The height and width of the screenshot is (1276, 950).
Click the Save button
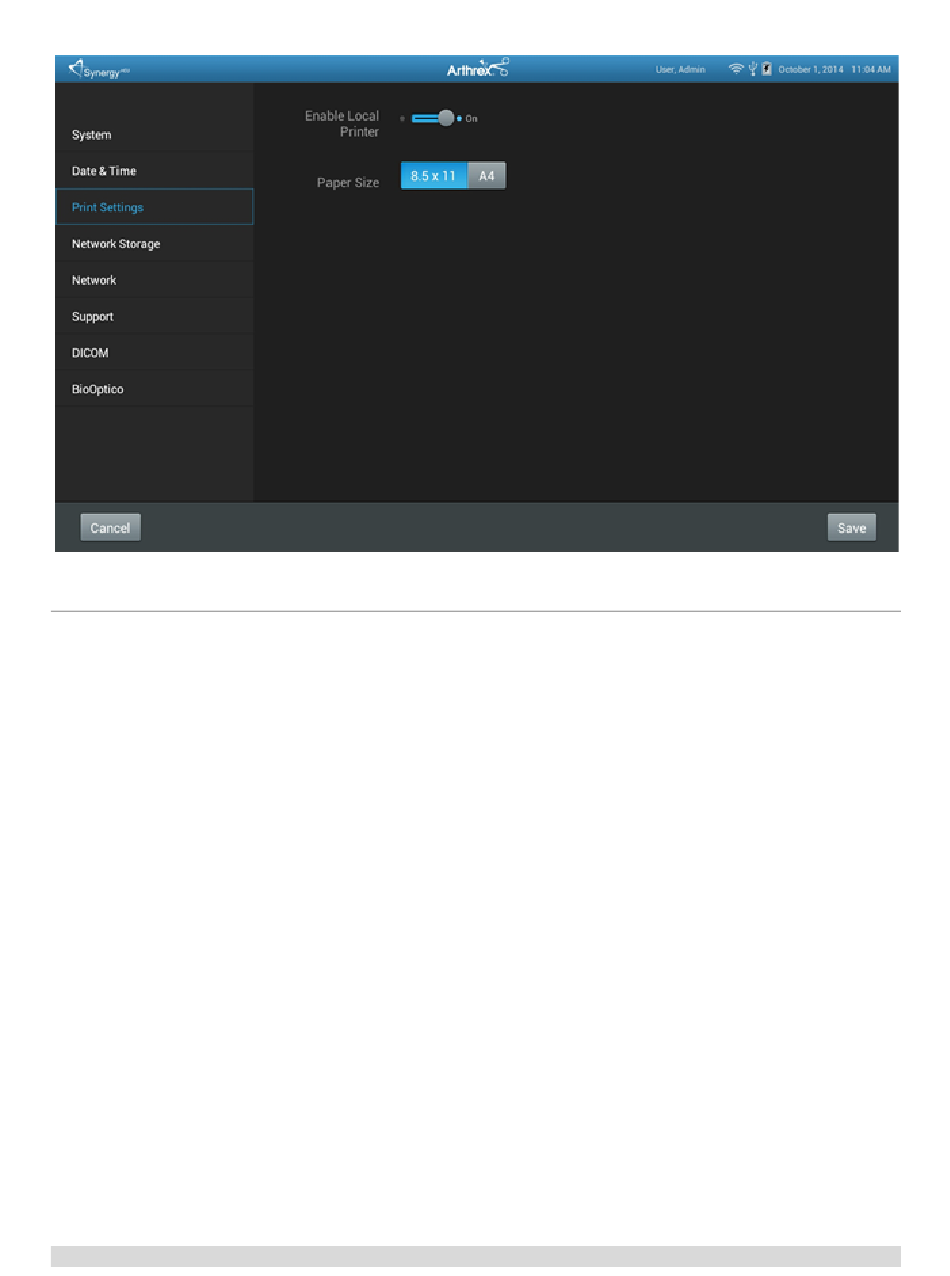852,528
